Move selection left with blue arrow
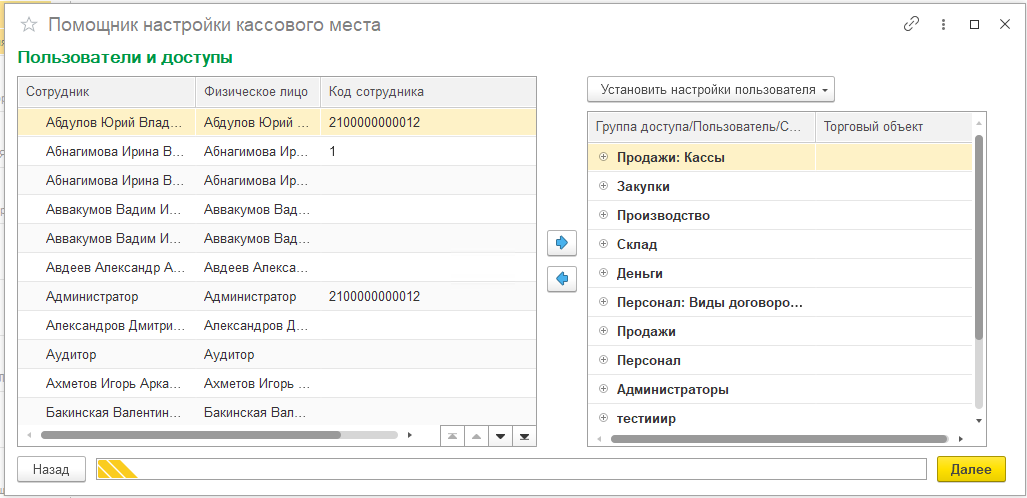Viewport: 1027px width, 498px height. point(561,279)
